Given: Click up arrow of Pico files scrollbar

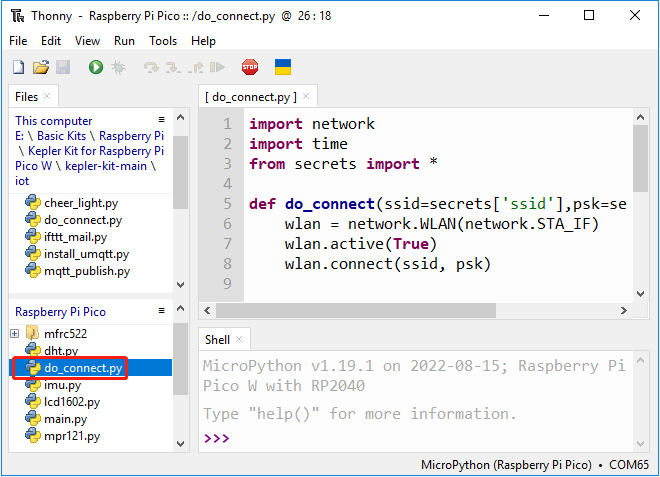Looking at the screenshot, I should click(181, 309).
